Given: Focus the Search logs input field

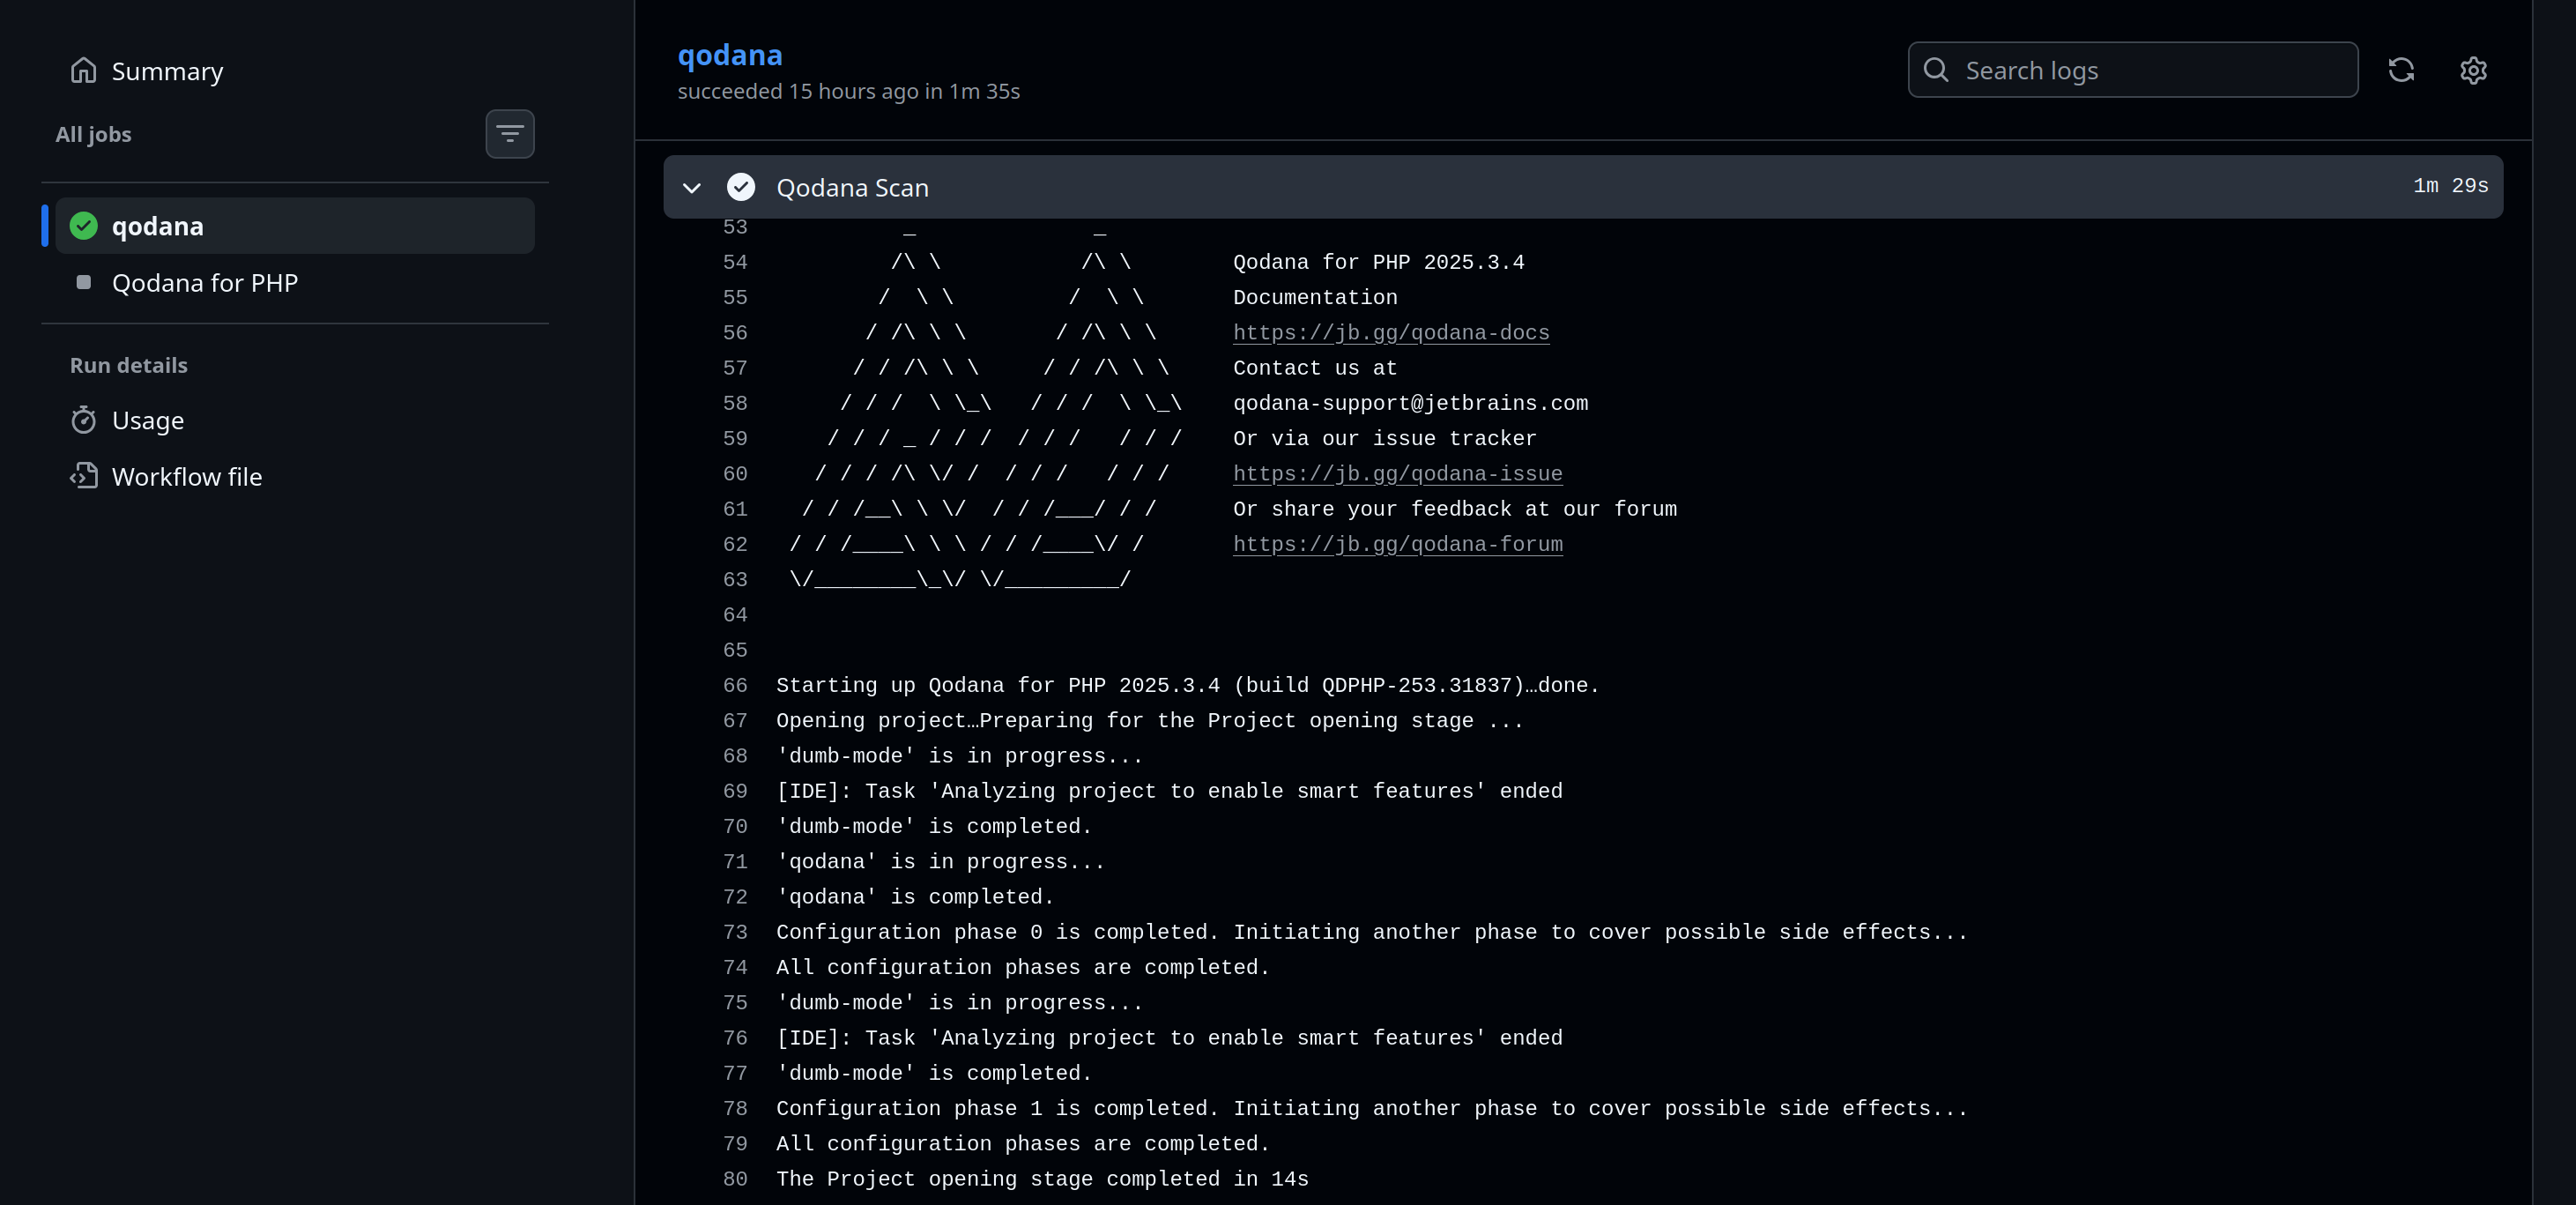Looking at the screenshot, I should coord(2133,70).
